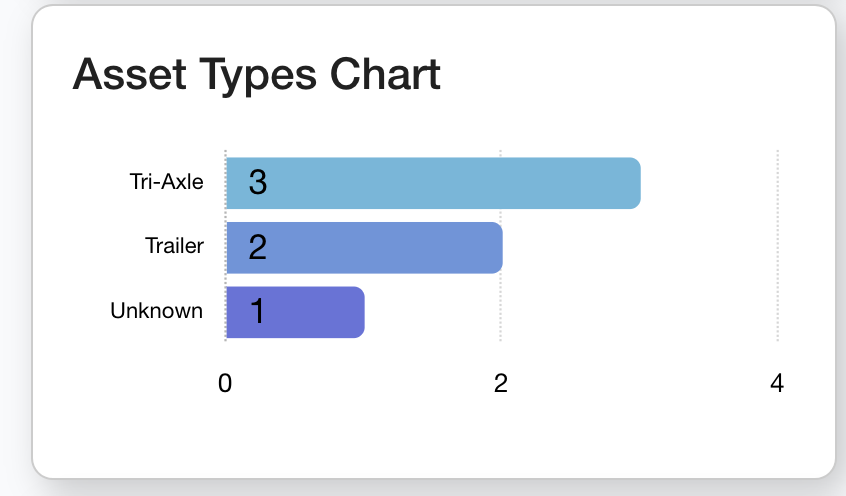Click the x-axis tick label 2
The width and height of the screenshot is (846, 496).
pos(501,382)
